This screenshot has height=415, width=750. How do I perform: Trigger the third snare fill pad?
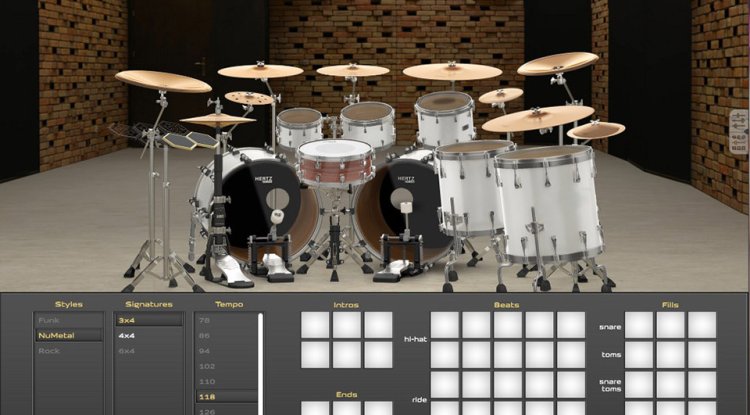coord(702,325)
